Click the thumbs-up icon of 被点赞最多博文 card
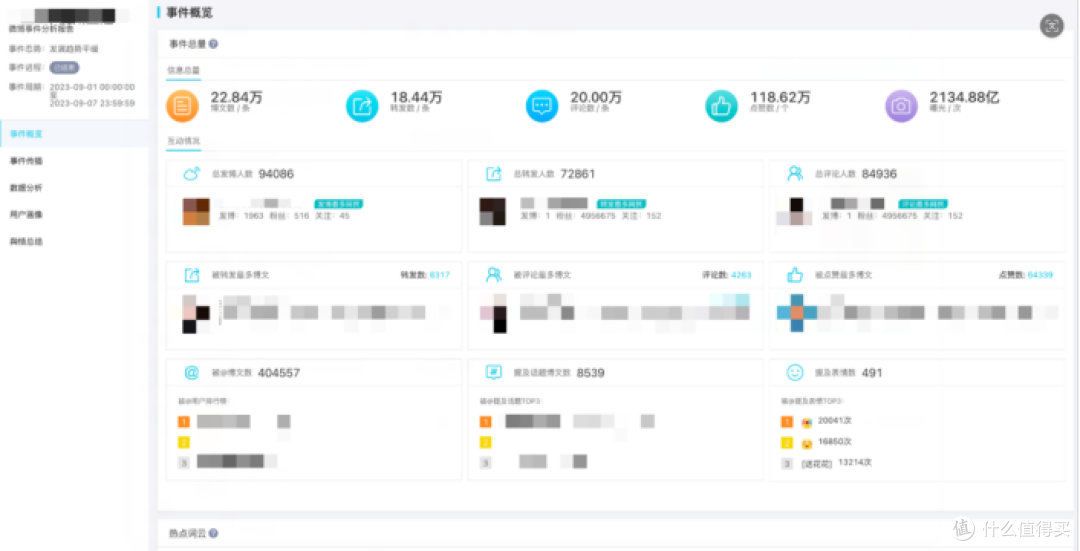Screen dimensions: 1080x551 [x=795, y=275]
